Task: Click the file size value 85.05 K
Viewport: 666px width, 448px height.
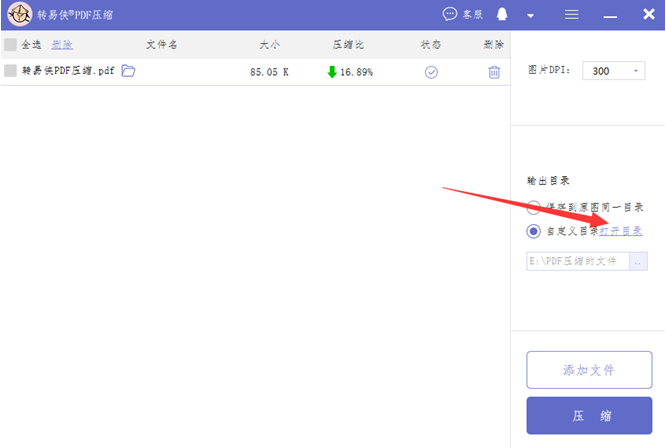Action: pyautogui.click(x=269, y=72)
